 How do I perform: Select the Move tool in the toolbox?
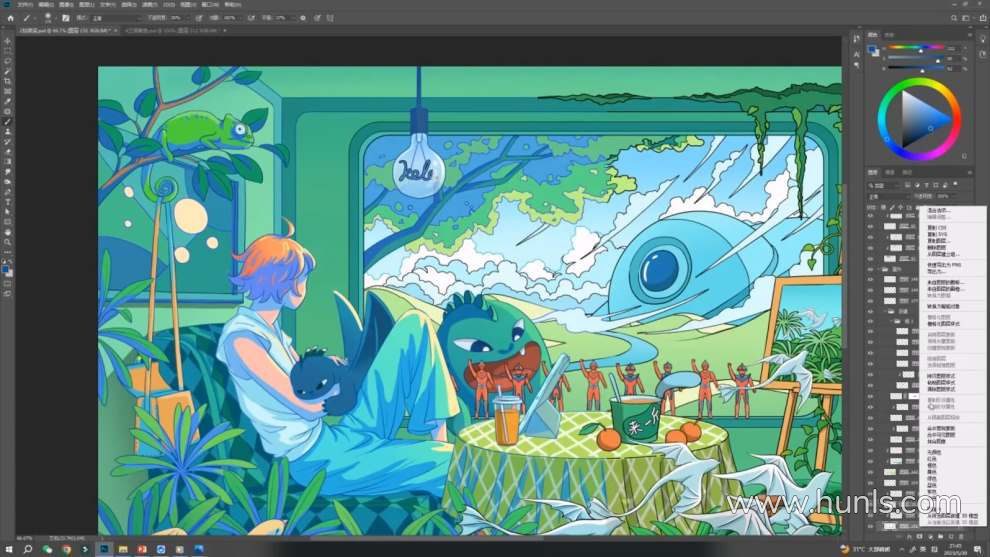tap(8, 40)
